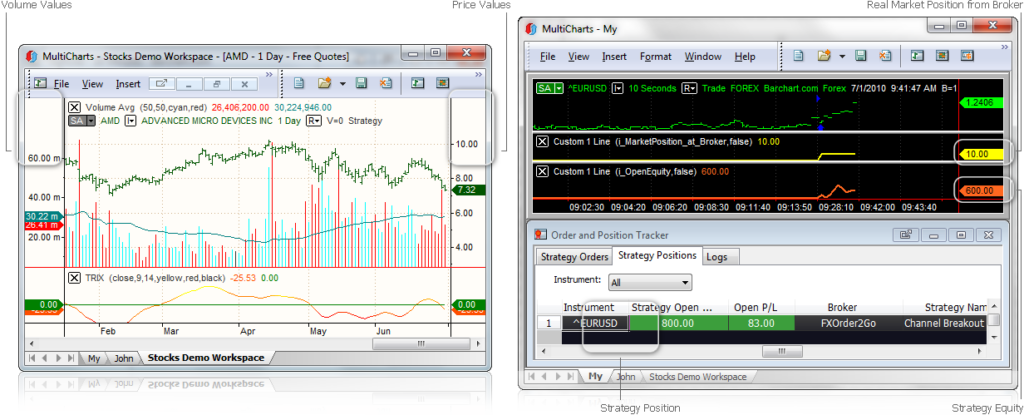Screen dimensions: 1024x415
Task: Open the Logs tab in the tracker
Action: click(716, 257)
